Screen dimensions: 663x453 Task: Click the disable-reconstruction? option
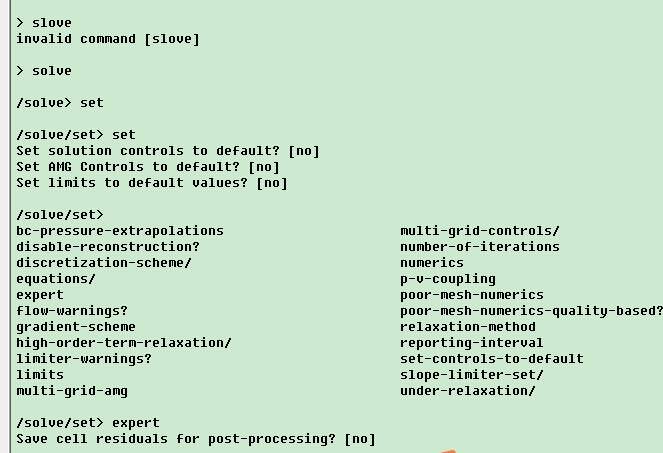point(108,247)
